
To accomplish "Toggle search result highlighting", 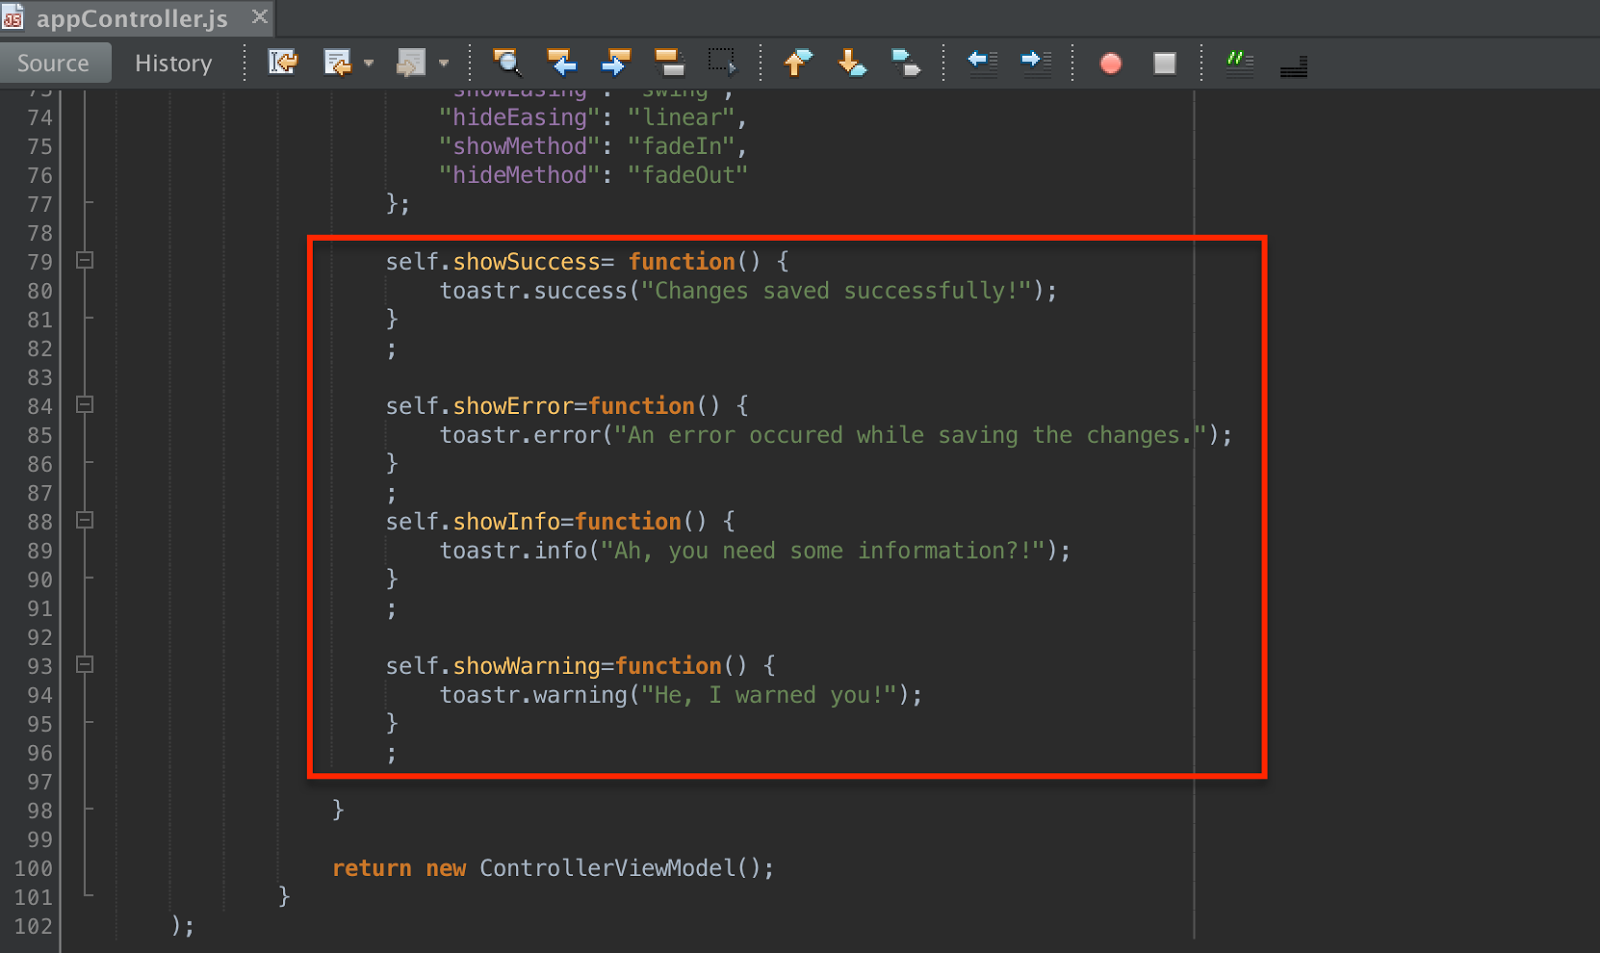I will pyautogui.click(x=669, y=62).
